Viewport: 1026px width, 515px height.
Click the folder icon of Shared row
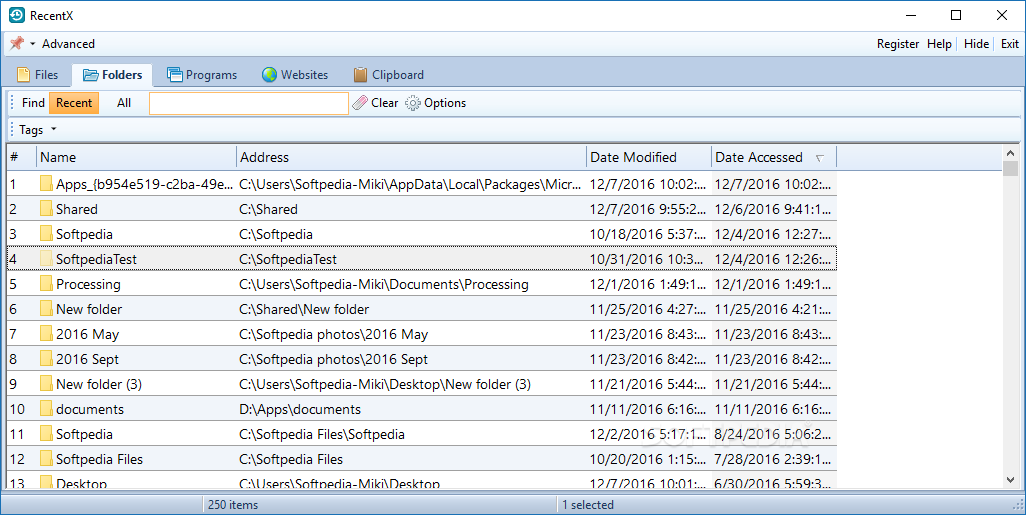46,209
